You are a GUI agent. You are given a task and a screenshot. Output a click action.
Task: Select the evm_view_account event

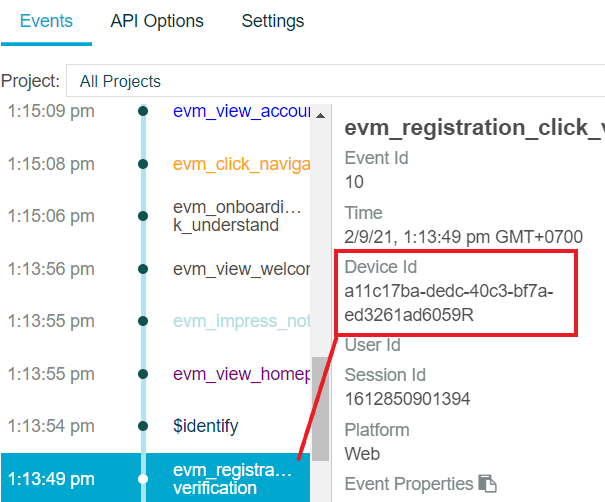[x=242, y=111]
